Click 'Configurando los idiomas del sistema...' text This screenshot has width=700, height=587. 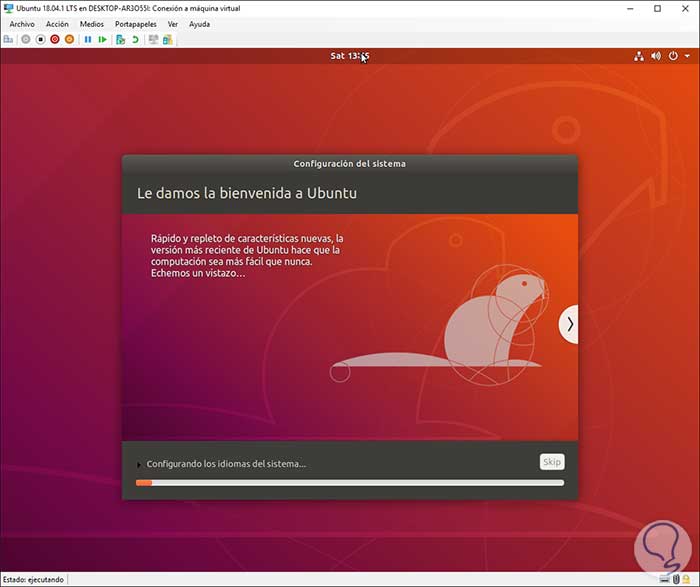pyautogui.click(x=226, y=464)
